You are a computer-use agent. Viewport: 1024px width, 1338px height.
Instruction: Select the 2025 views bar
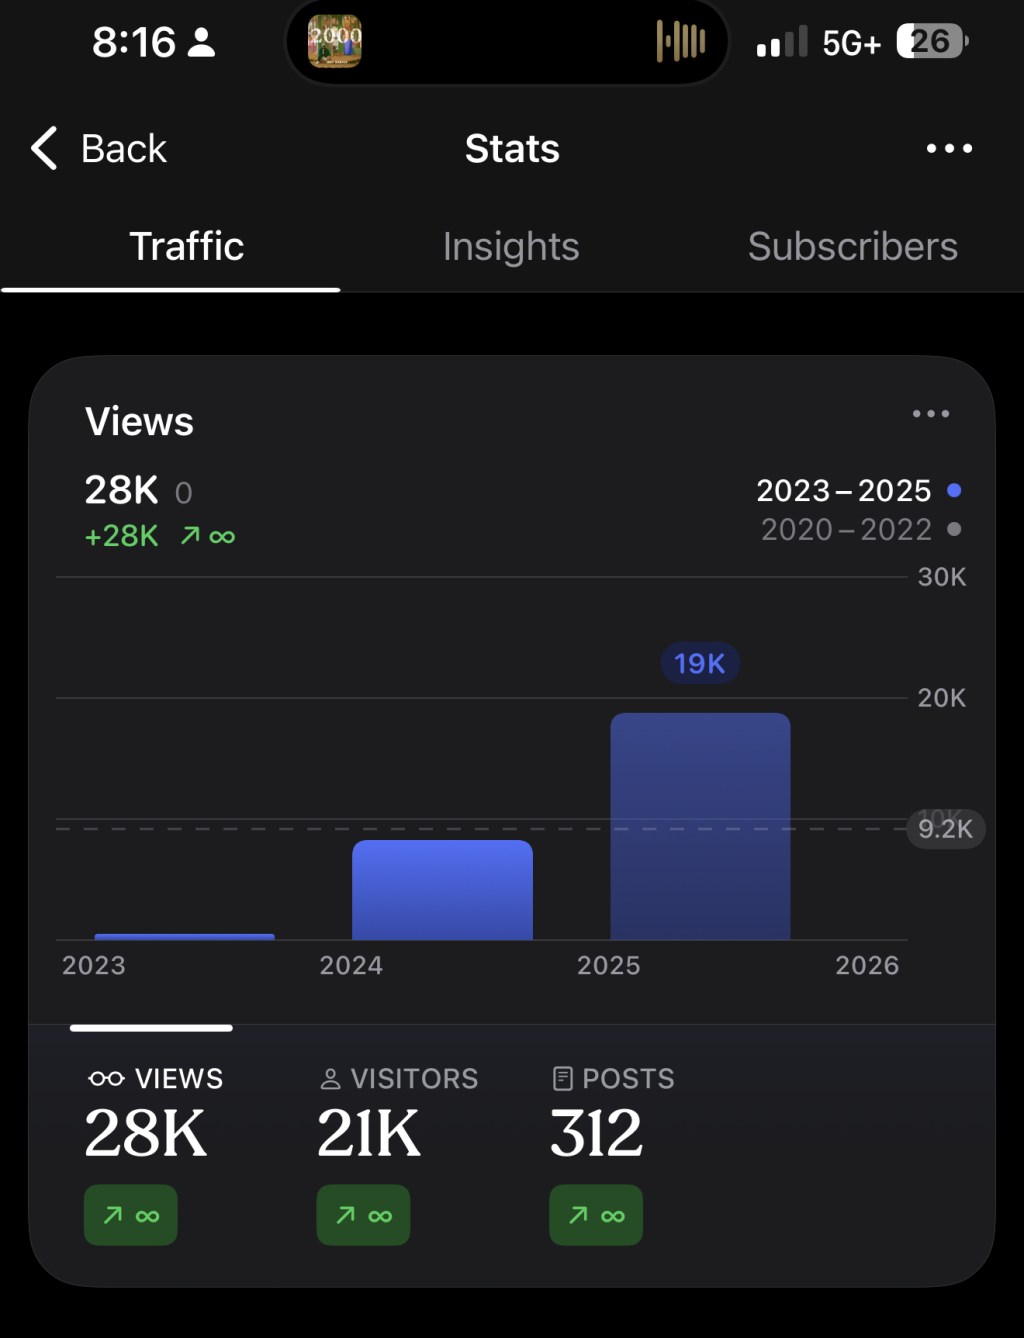[700, 826]
